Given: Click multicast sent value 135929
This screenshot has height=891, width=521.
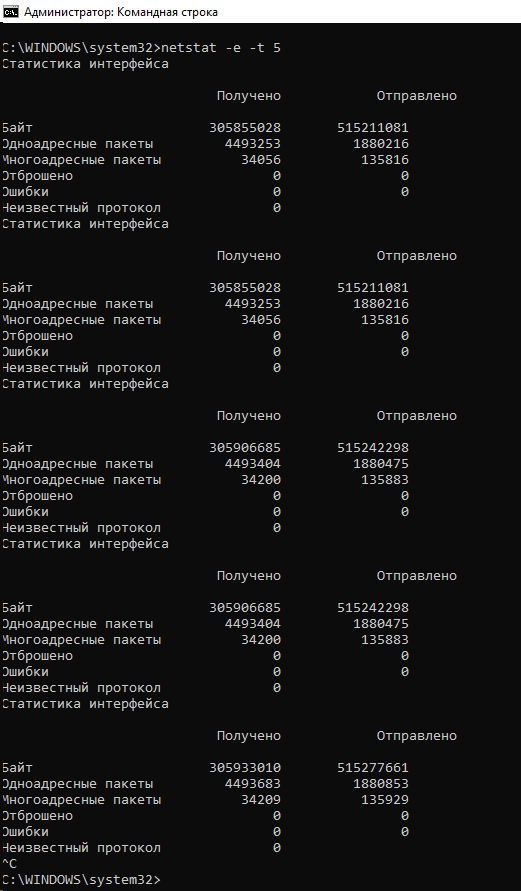Looking at the screenshot, I should pyautogui.click(x=385, y=800).
